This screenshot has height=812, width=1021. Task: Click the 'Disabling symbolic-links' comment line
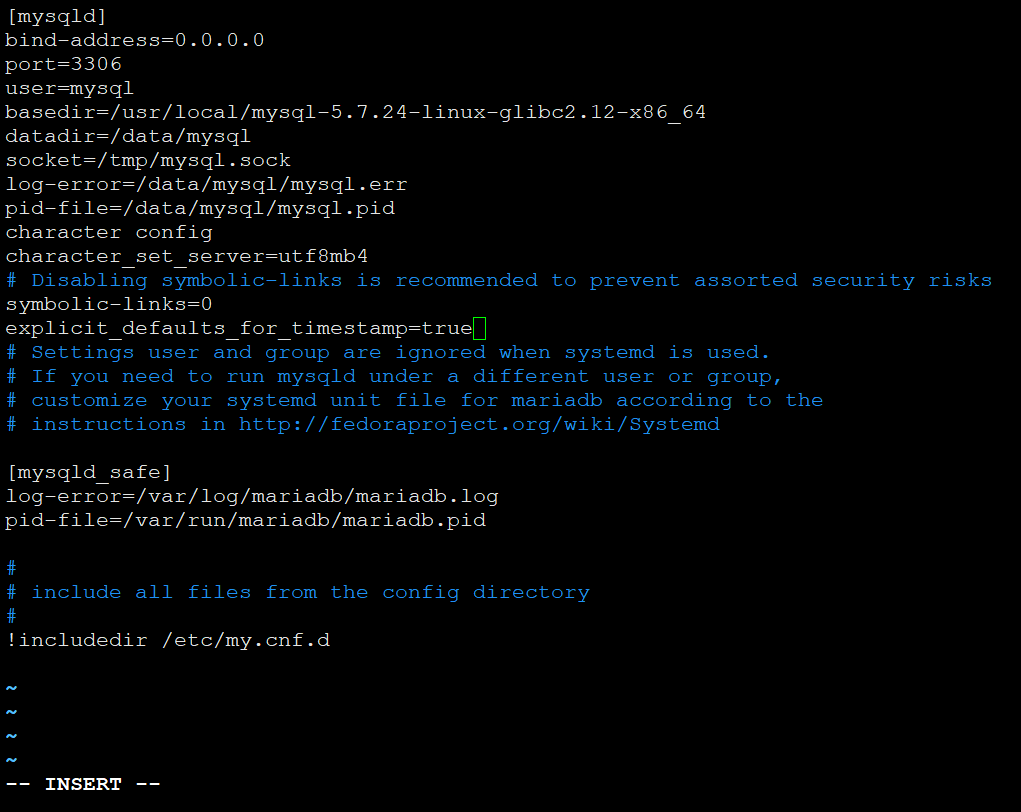coord(499,281)
